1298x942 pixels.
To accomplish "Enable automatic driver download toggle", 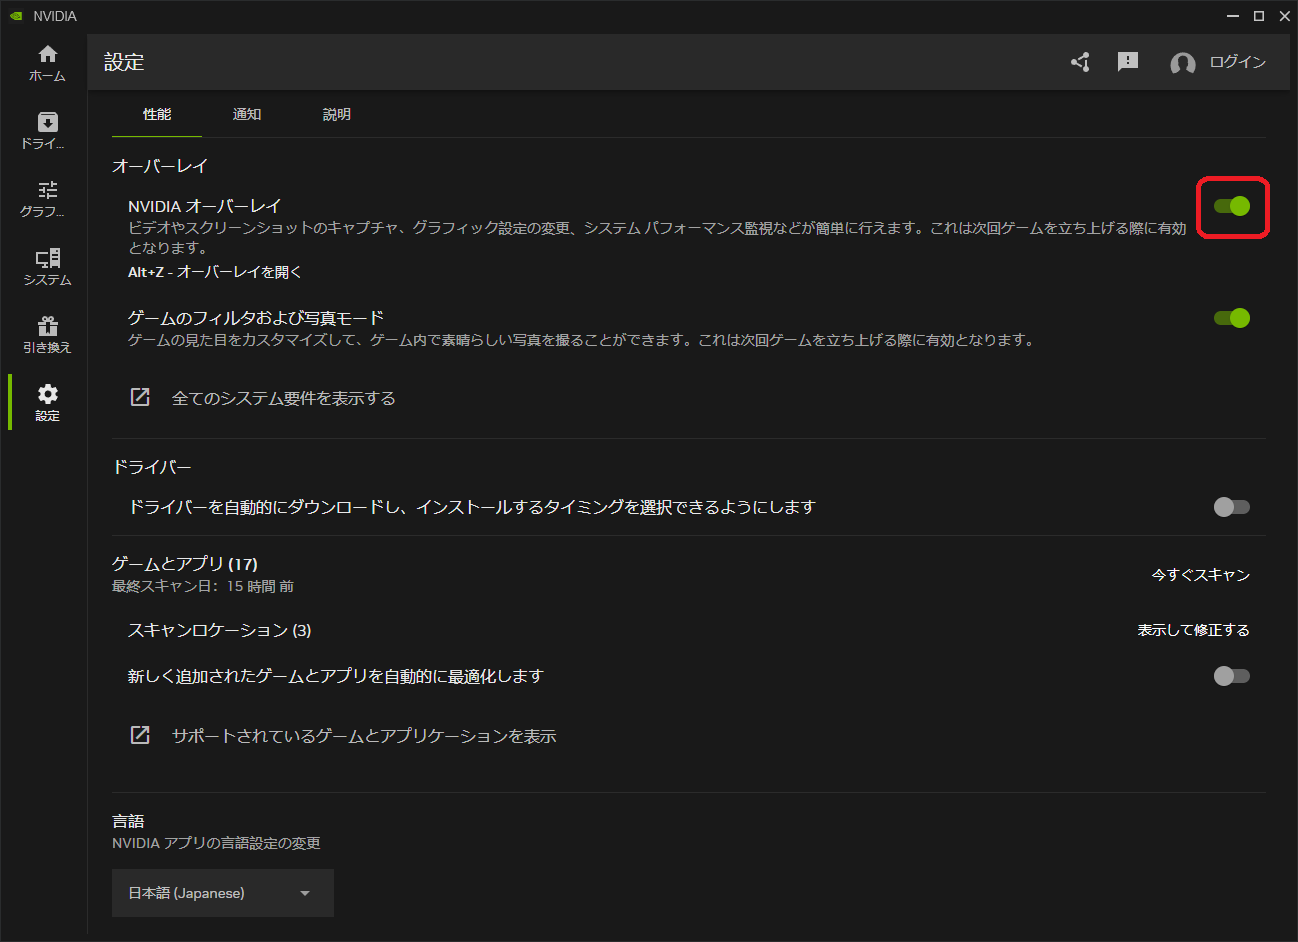I will pyautogui.click(x=1232, y=507).
